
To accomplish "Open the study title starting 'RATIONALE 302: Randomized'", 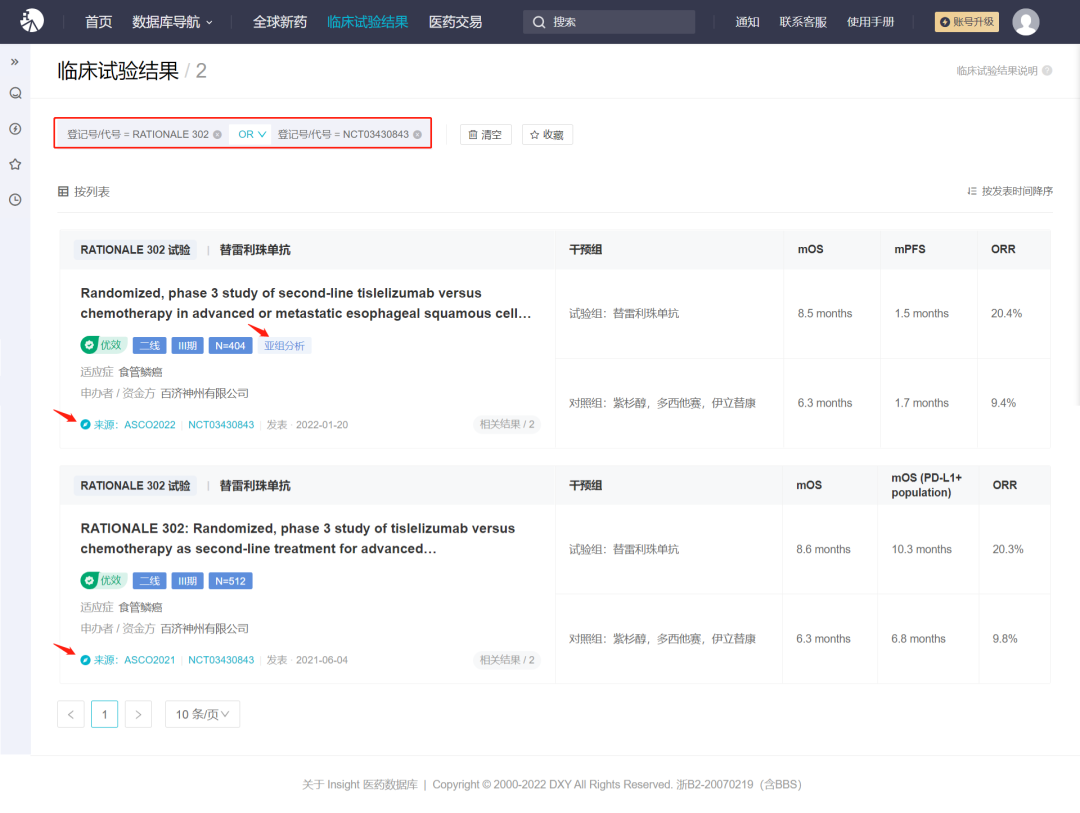I will point(298,539).
